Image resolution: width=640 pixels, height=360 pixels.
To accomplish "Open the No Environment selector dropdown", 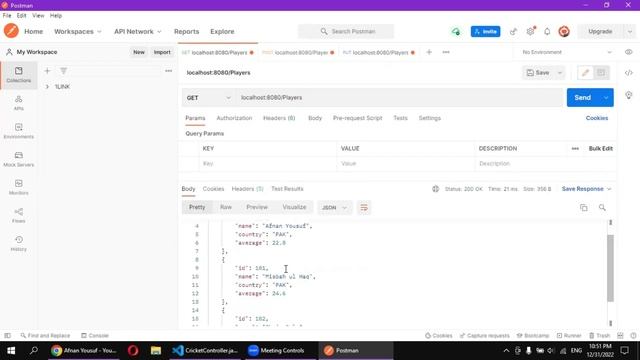I will coord(567,52).
